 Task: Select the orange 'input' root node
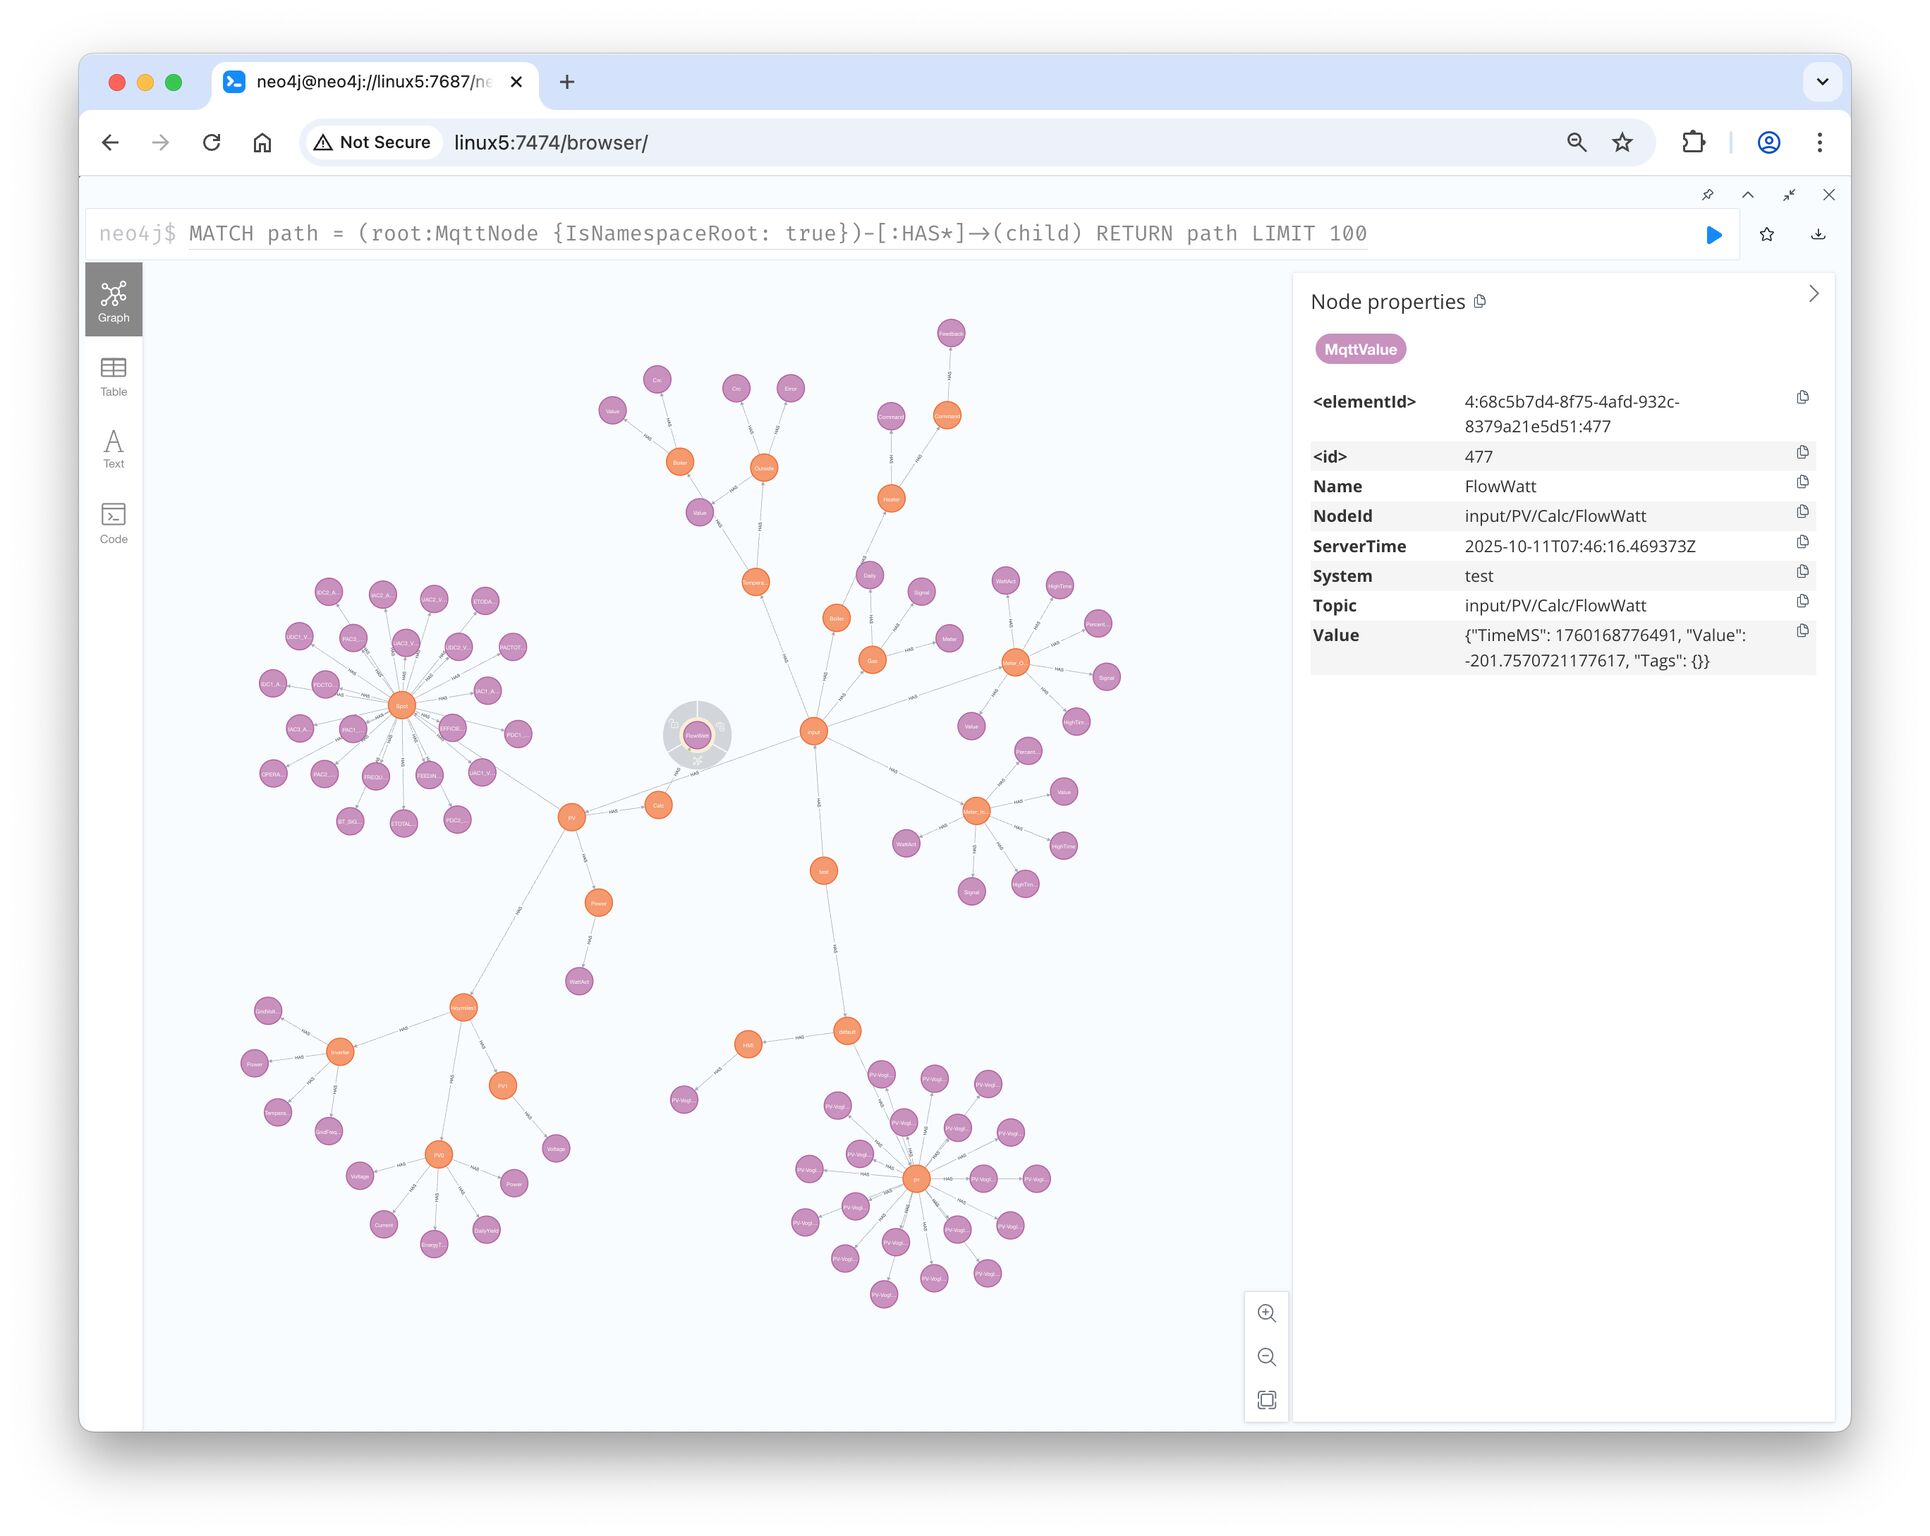[813, 732]
